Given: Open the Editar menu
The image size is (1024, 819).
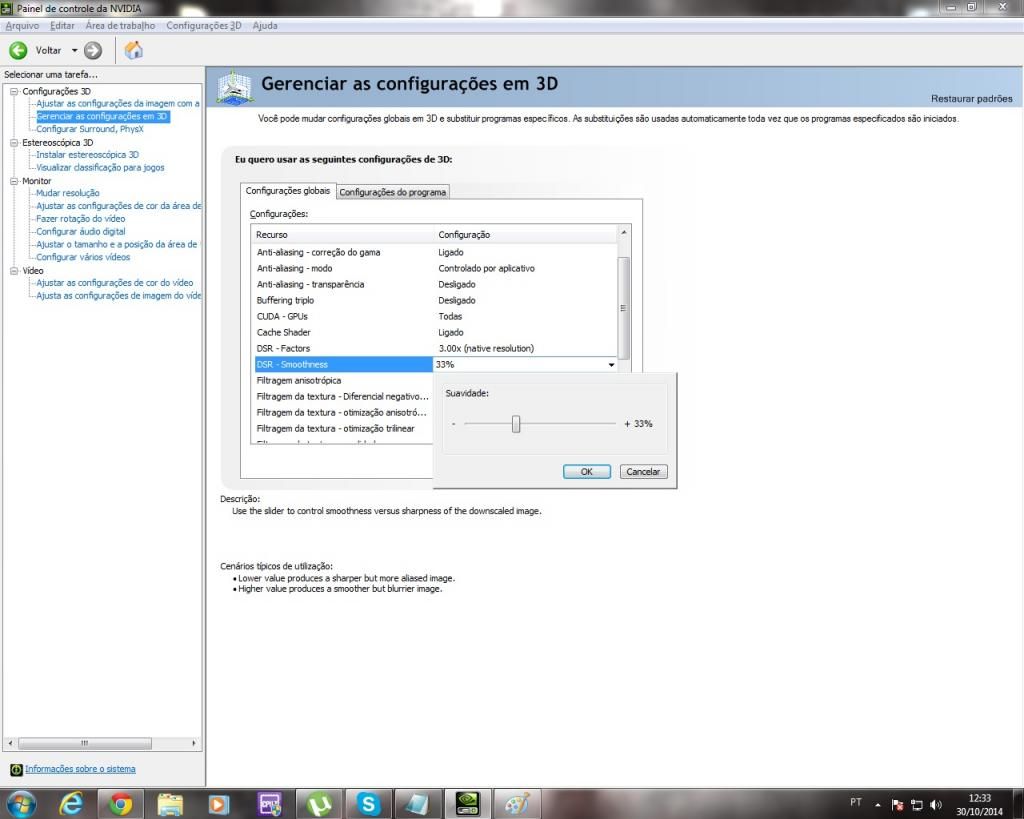Looking at the screenshot, I should [x=62, y=25].
